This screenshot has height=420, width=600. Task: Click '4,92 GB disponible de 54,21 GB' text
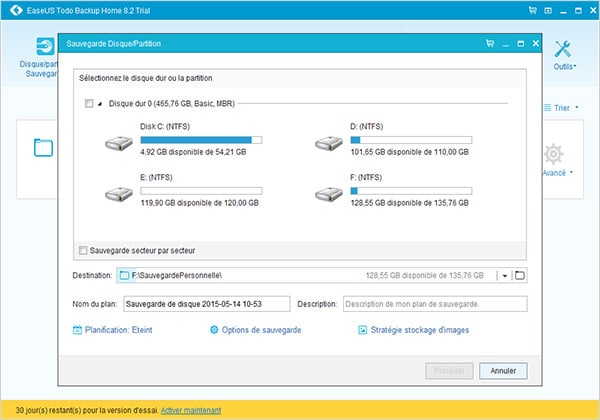[193, 152]
